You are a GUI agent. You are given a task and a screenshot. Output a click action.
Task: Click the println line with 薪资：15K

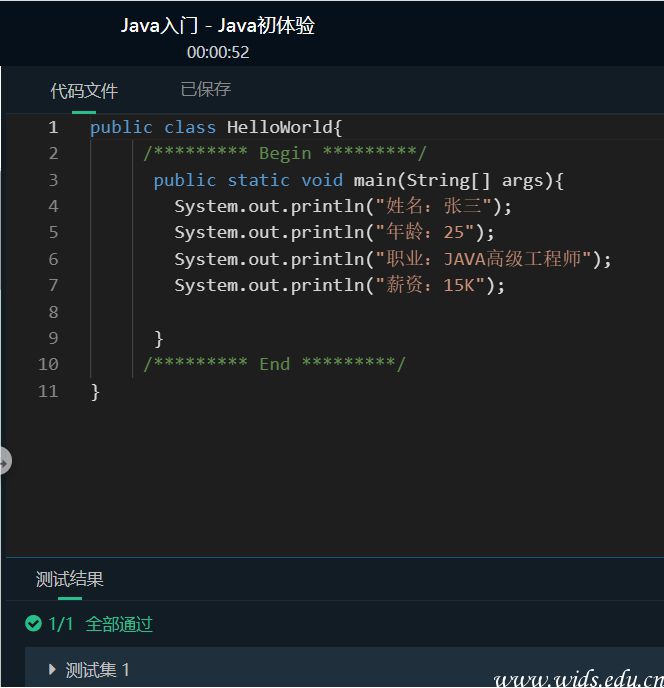(x=340, y=285)
